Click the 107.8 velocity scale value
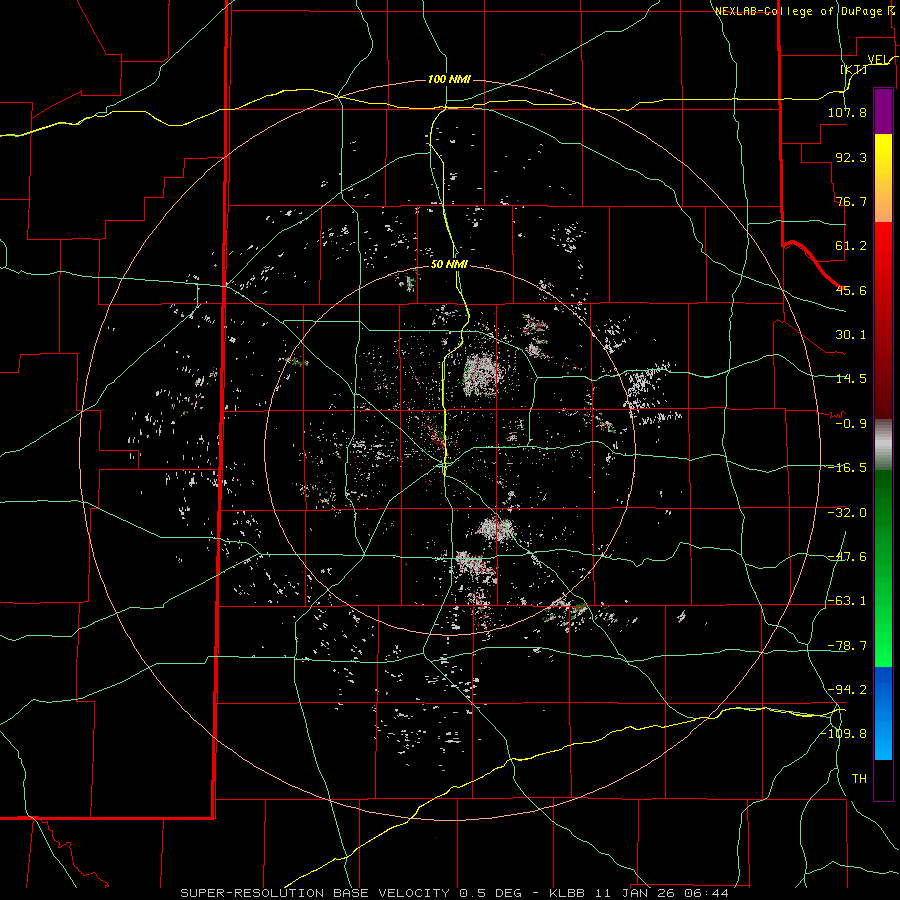Image resolution: width=900 pixels, height=900 pixels. [847, 112]
